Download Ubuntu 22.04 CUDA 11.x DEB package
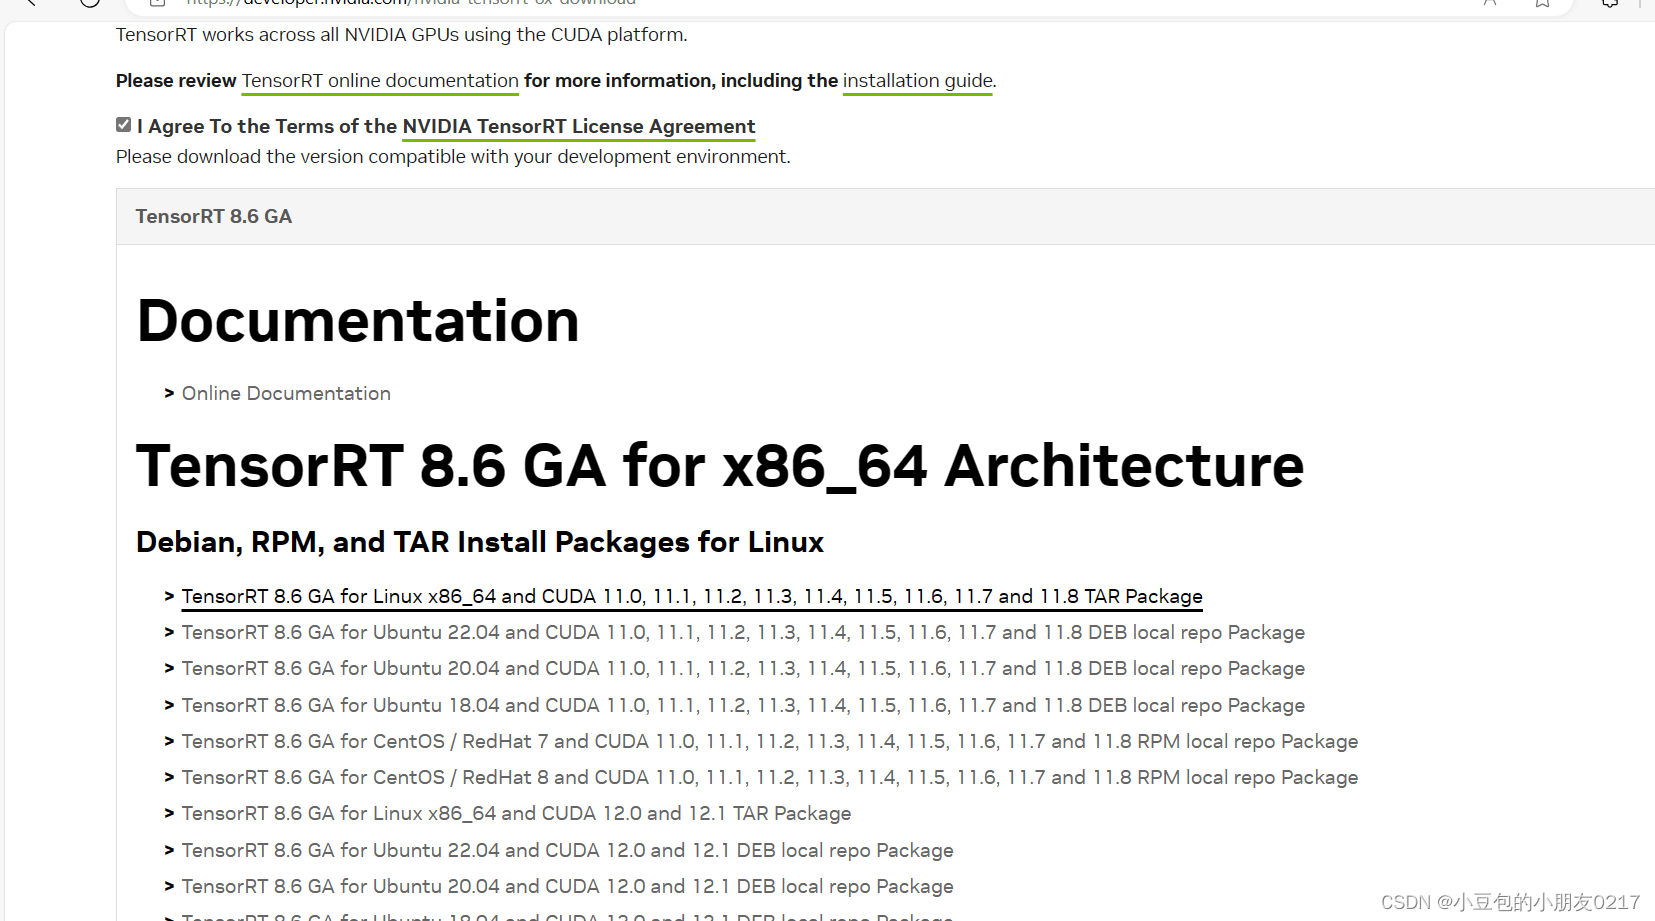Image resolution: width=1655 pixels, height=921 pixels. pyautogui.click(x=743, y=633)
